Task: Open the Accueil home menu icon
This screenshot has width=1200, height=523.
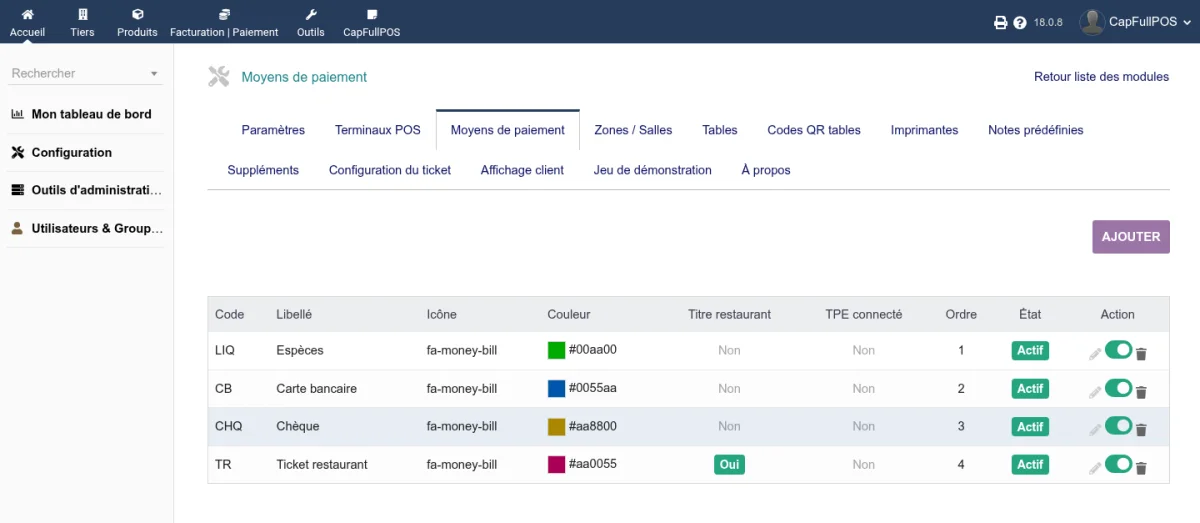Action: (x=27, y=15)
